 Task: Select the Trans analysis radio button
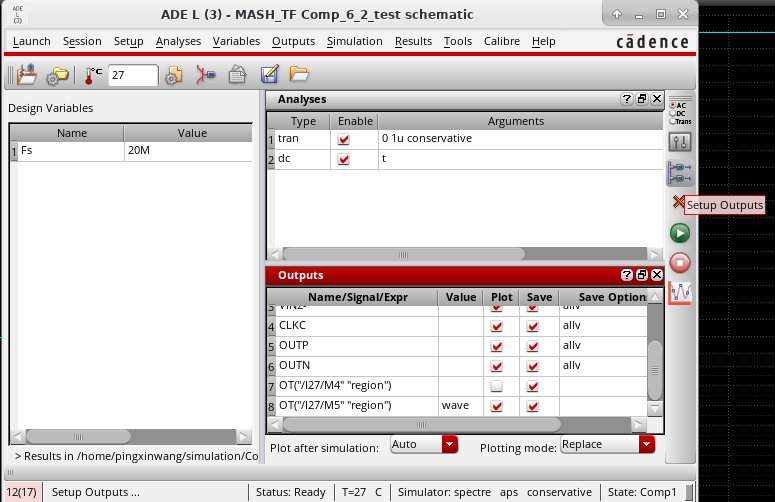point(673,121)
